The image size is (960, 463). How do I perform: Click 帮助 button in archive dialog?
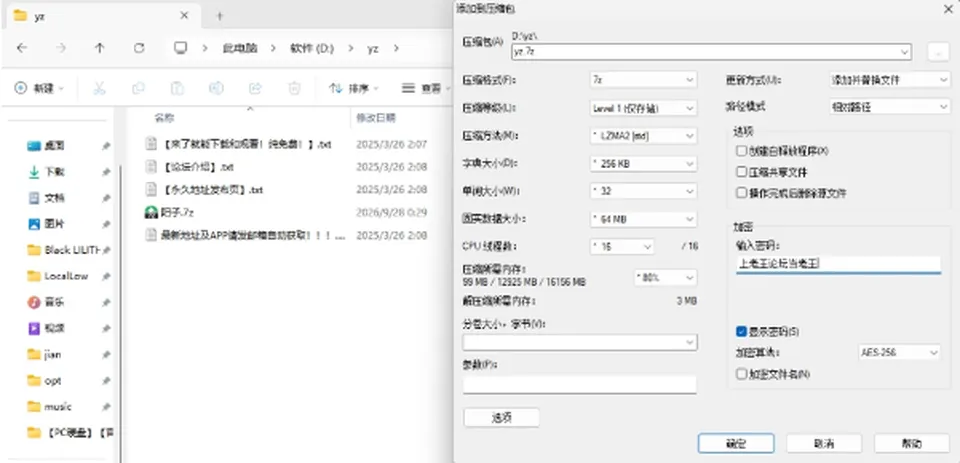pyautogui.click(x=912, y=443)
